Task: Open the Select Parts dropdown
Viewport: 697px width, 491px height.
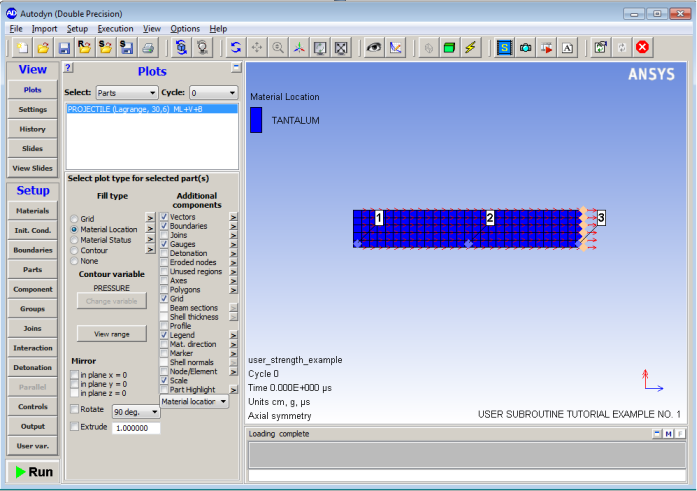Action: [127, 92]
